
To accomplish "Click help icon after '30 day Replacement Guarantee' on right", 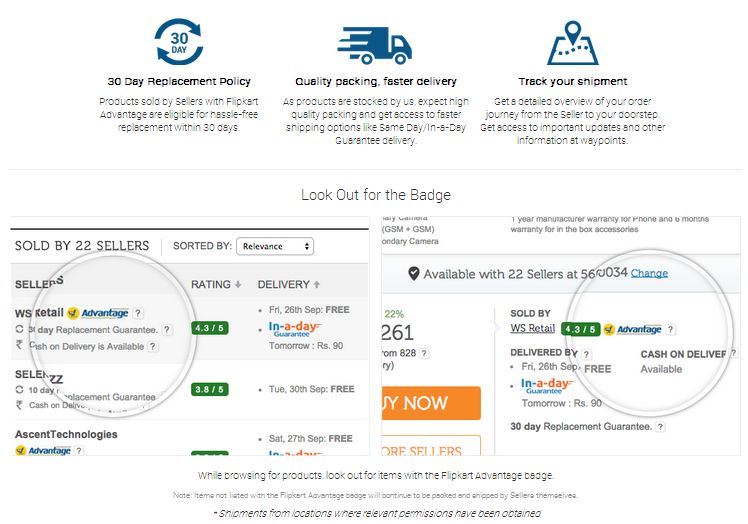I will [660, 427].
